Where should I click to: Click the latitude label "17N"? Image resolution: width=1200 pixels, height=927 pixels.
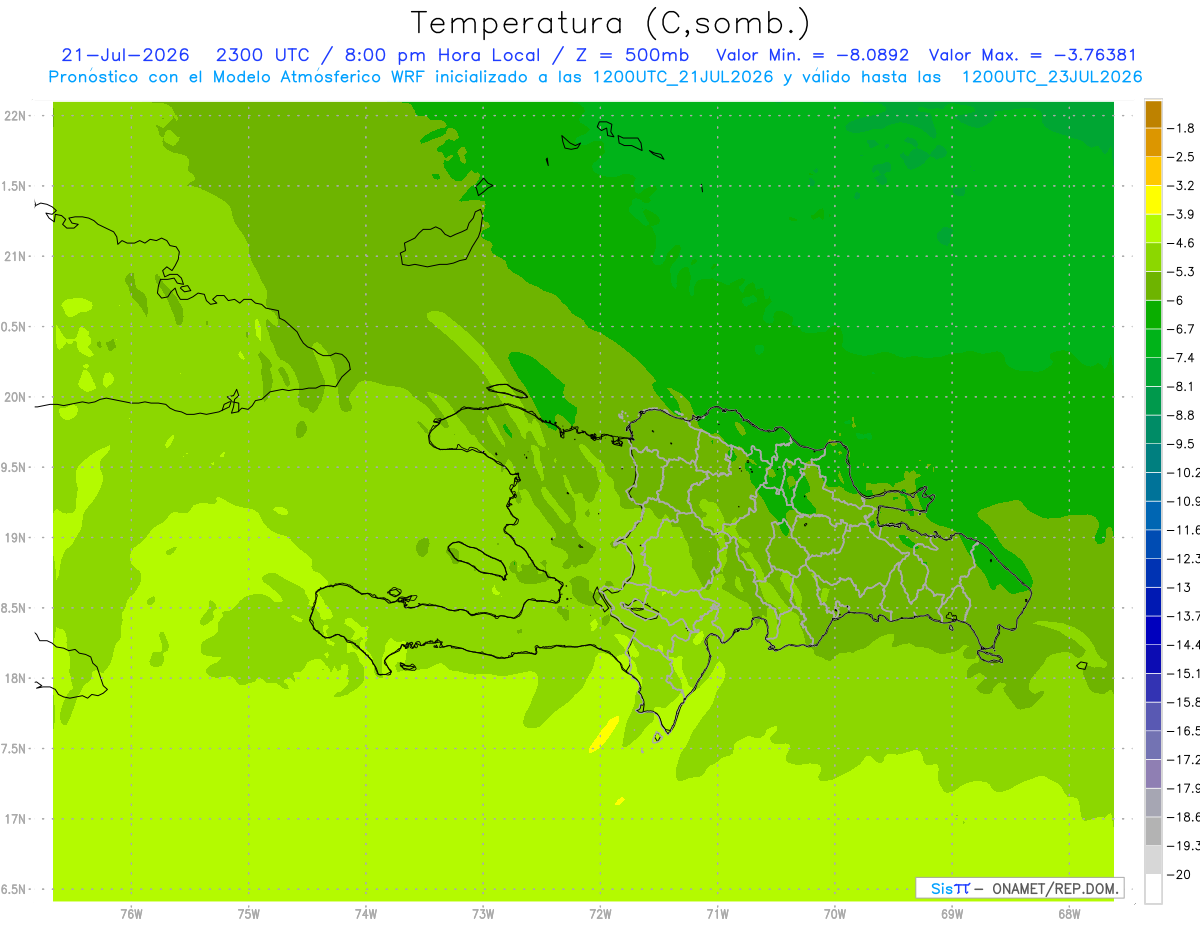point(15,819)
